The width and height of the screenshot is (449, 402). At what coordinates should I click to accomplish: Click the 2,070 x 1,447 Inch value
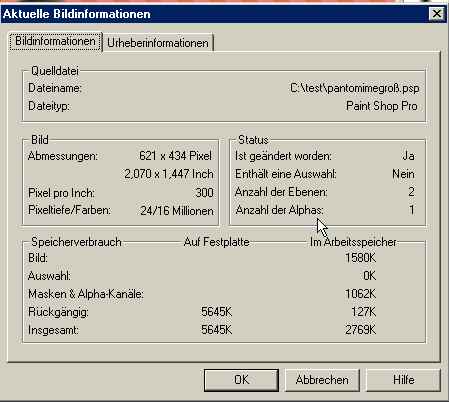tap(169, 174)
